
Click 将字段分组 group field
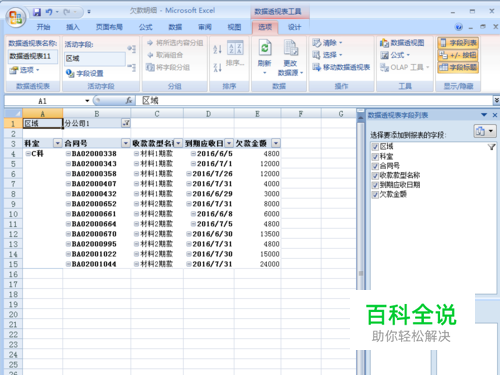168,67
